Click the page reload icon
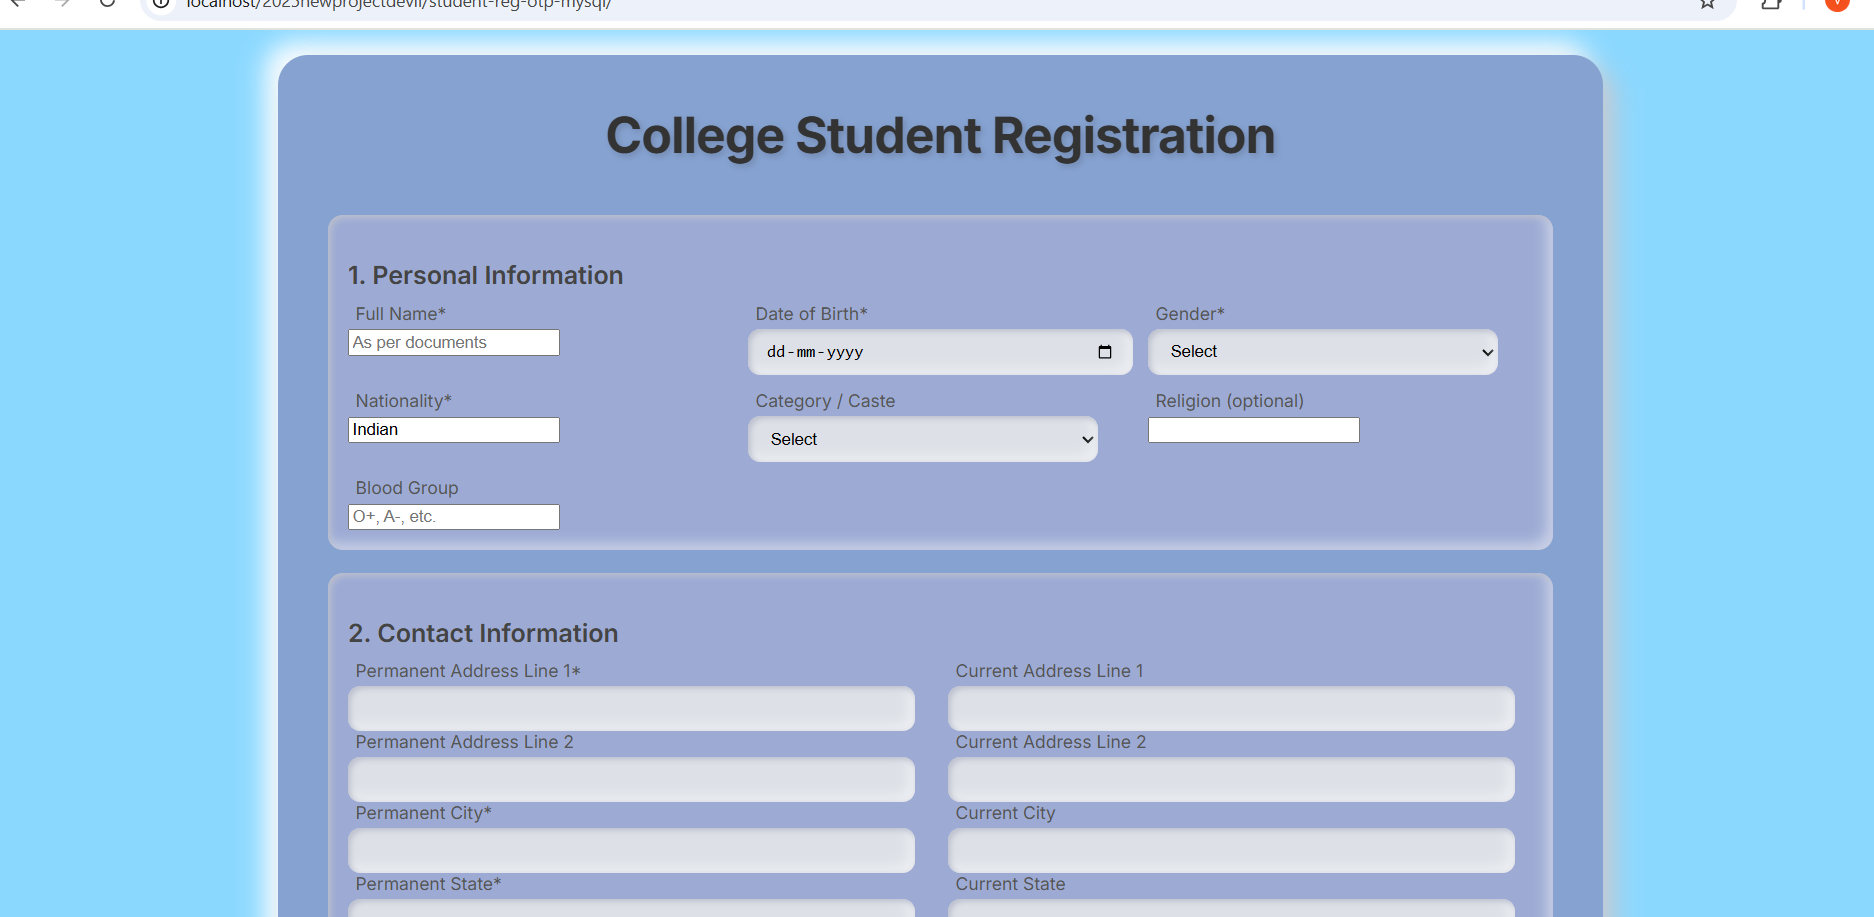1874x917 pixels. click(107, 6)
